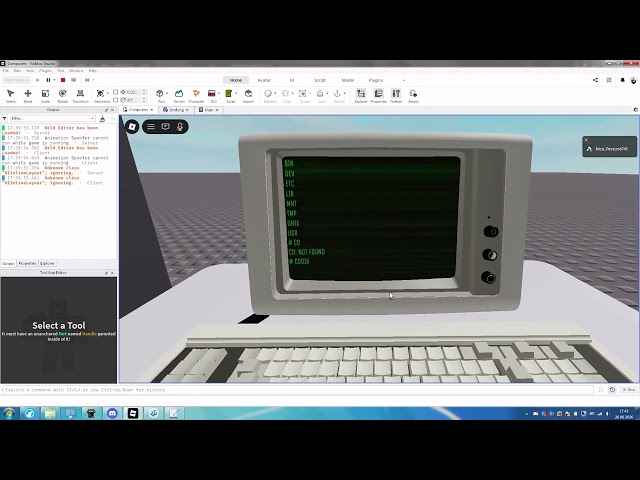Switch client/server view icon
Image resolution: width=640 pixels, height=480 pixels.
(x=73, y=80)
